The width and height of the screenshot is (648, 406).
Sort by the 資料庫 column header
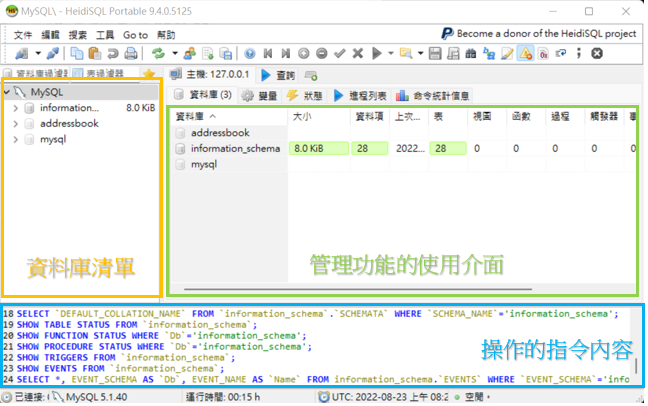pyautogui.click(x=229, y=117)
